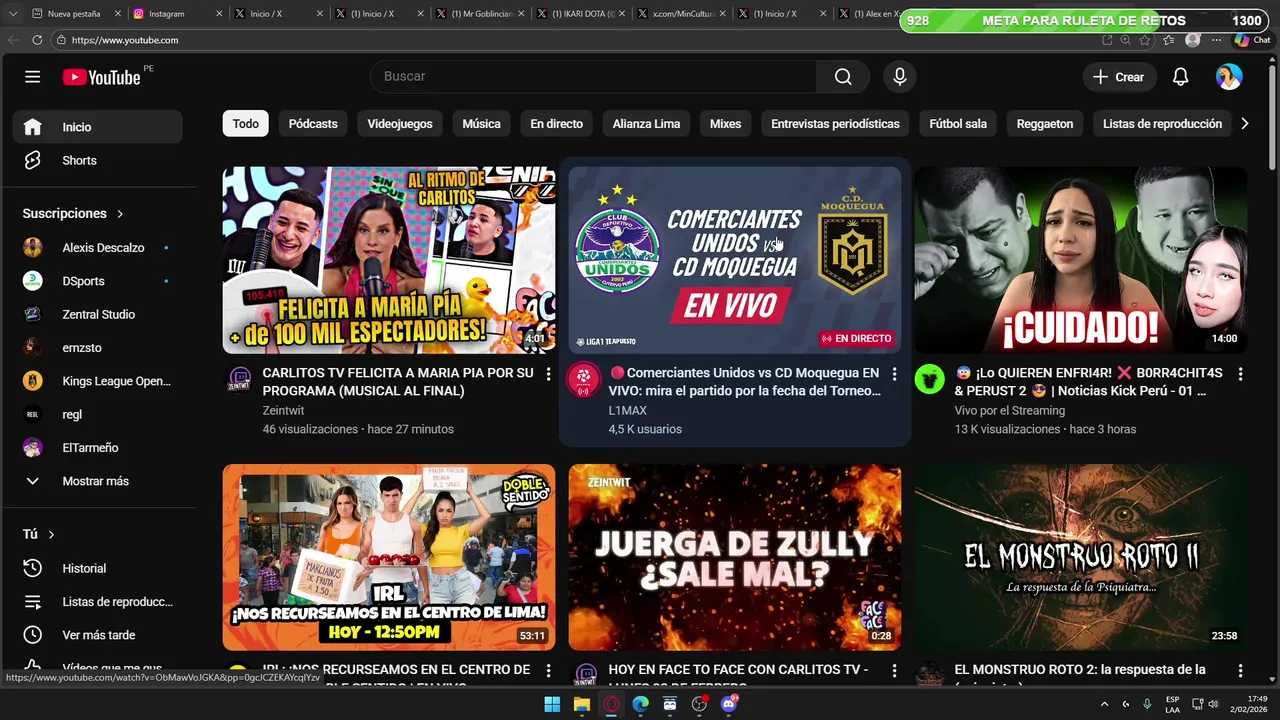Select the En directo filter chip

click(x=556, y=124)
